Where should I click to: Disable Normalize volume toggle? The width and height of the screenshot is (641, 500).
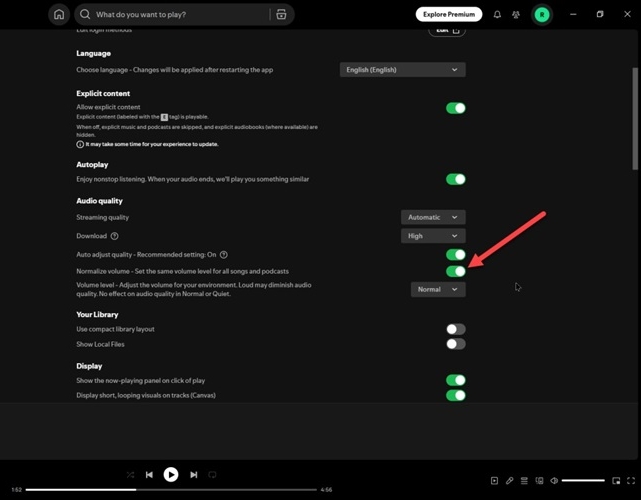(455, 271)
